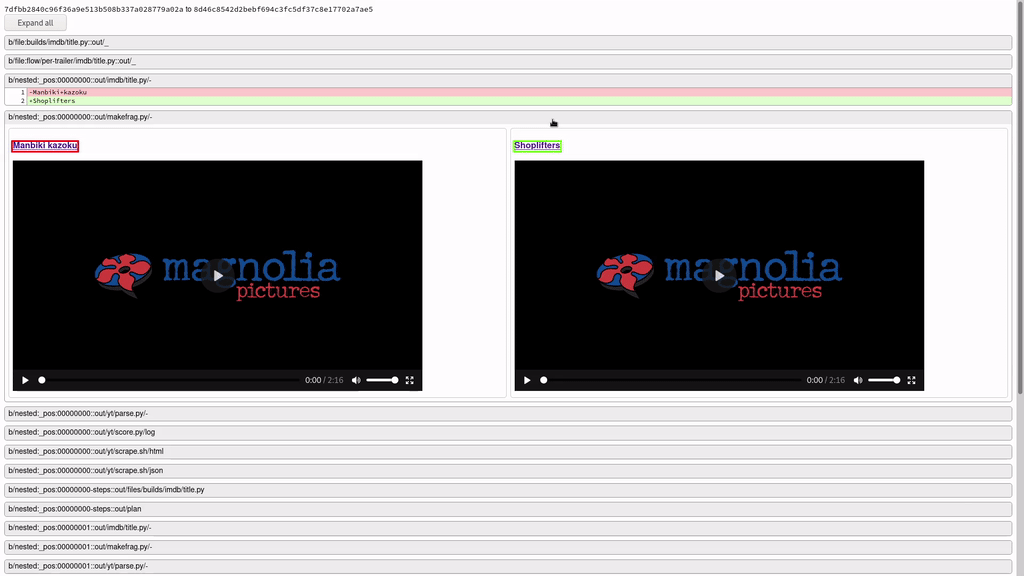Collapse the pos:00000000 out/makefrag.py/- section
This screenshot has height=576, width=1024.
(508, 117)
